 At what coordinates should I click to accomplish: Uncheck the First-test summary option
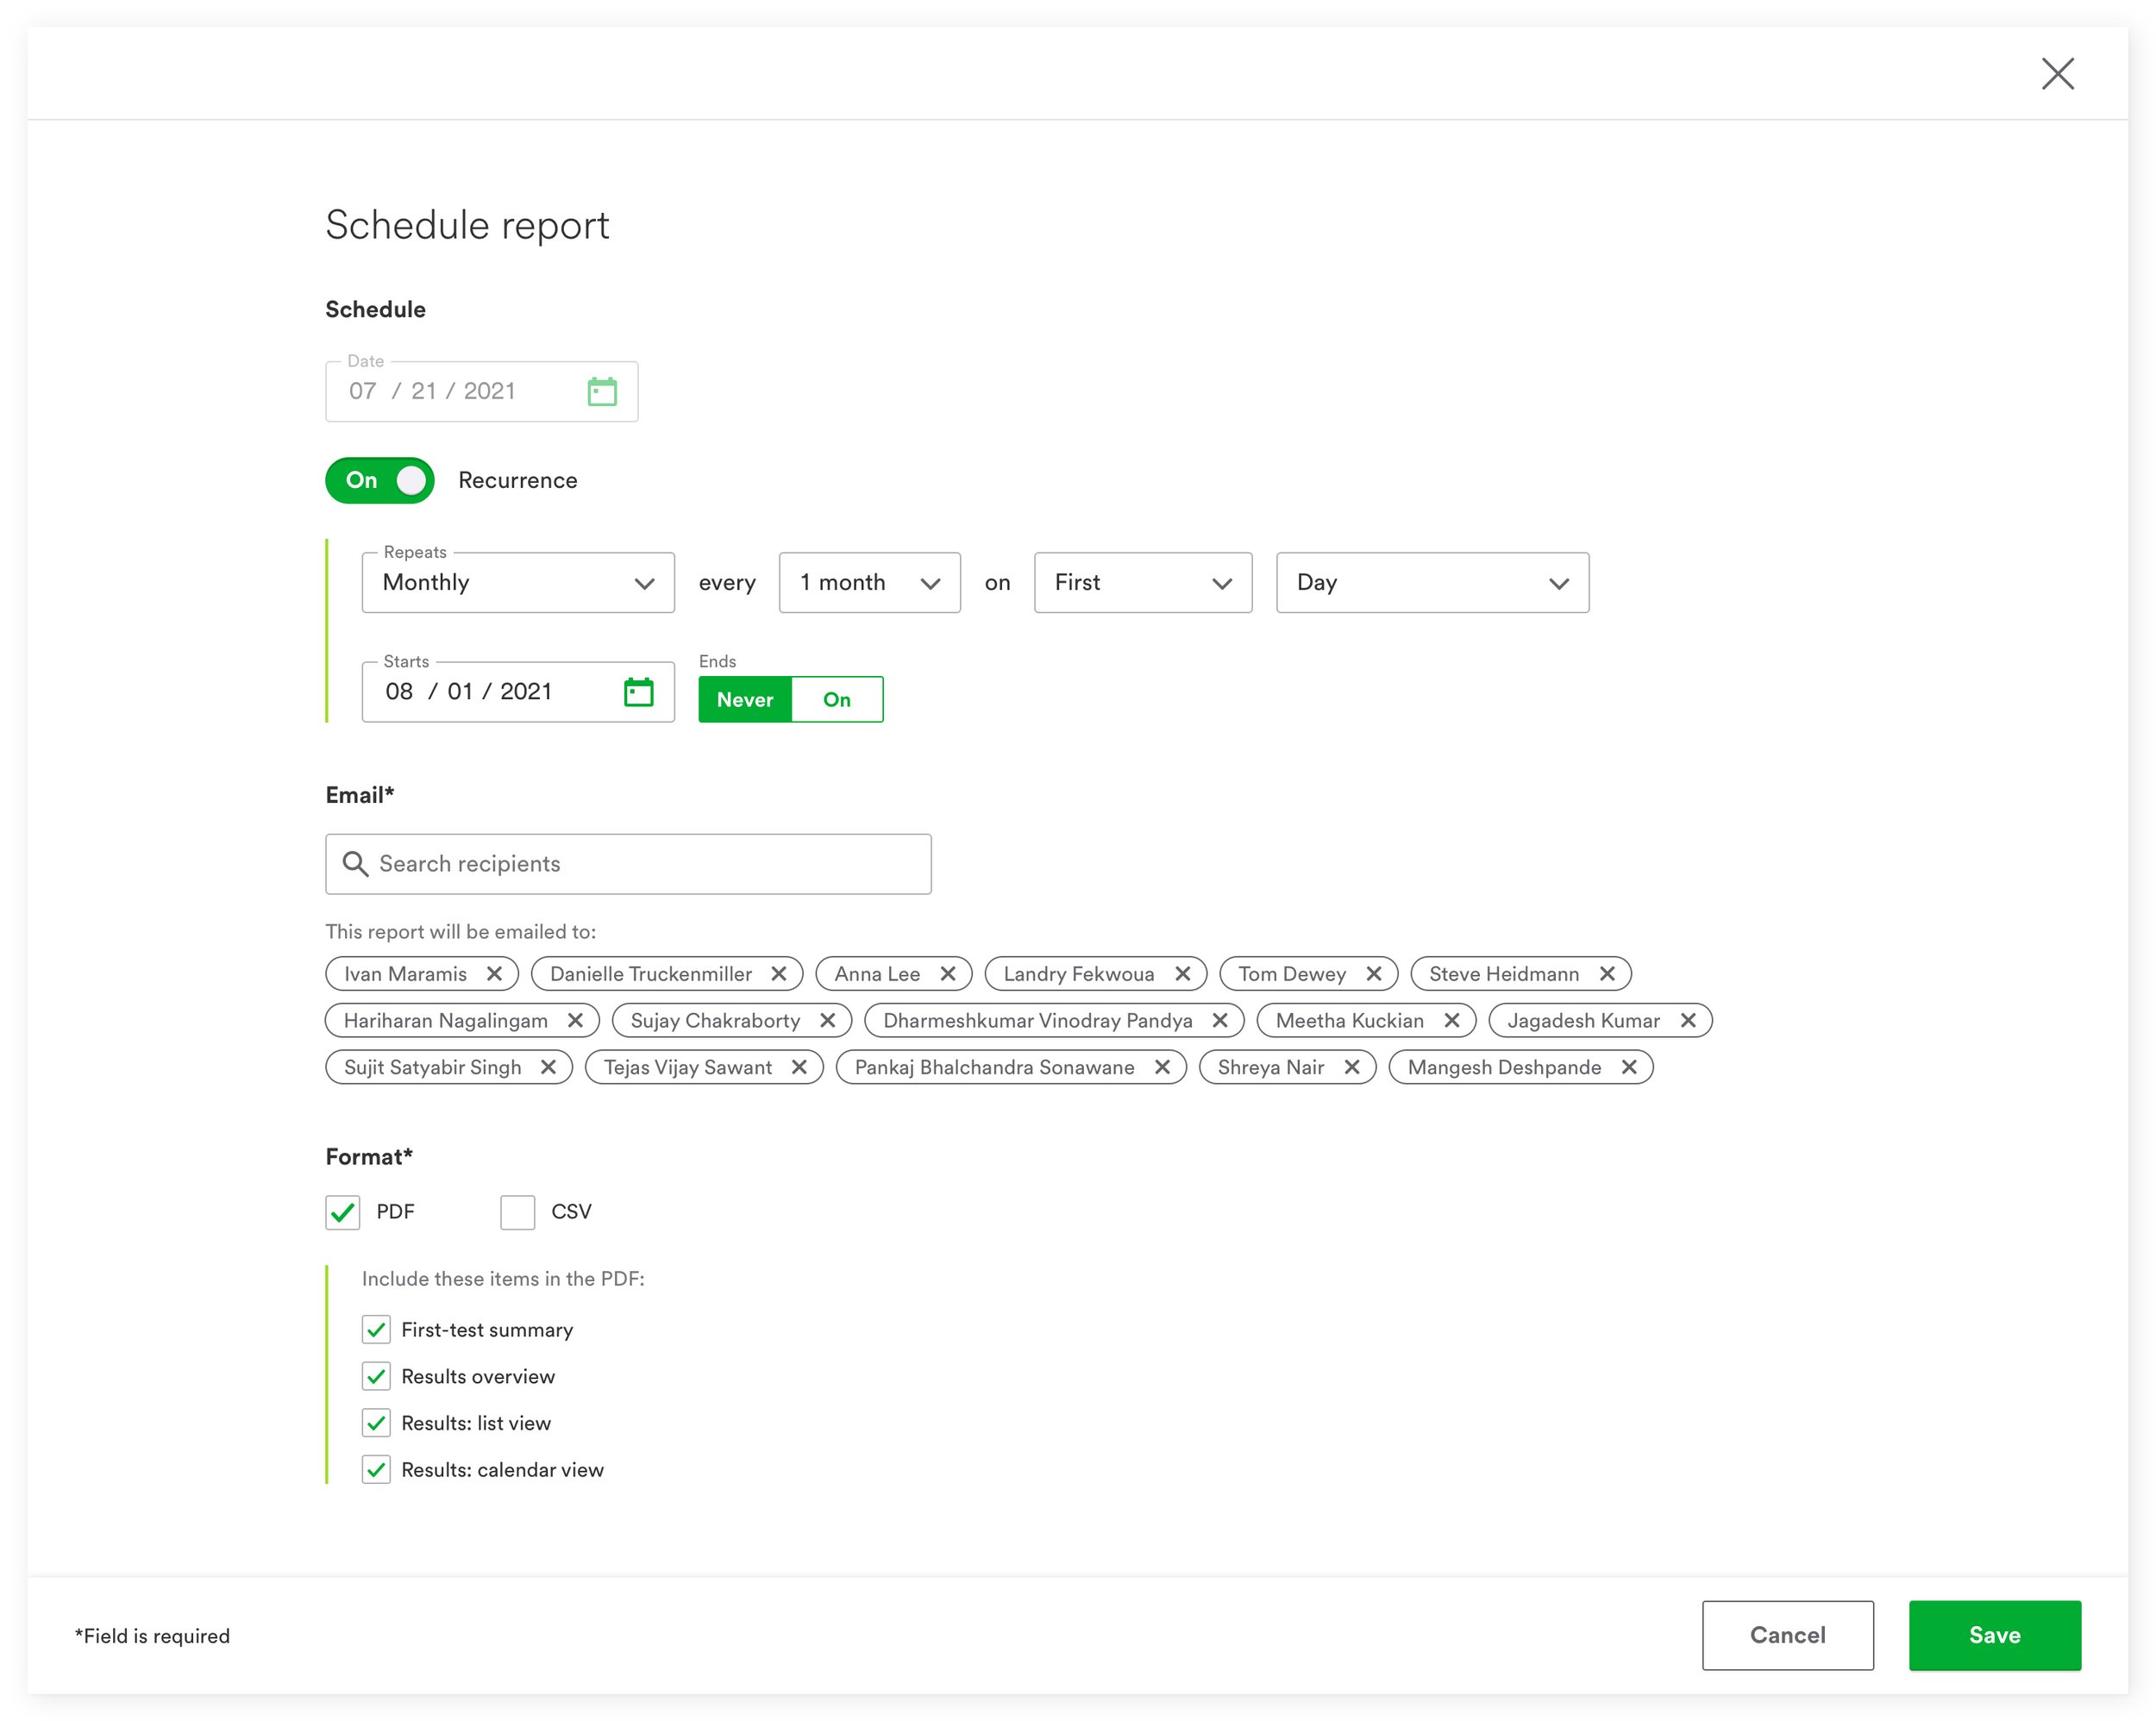(376, 1330)
